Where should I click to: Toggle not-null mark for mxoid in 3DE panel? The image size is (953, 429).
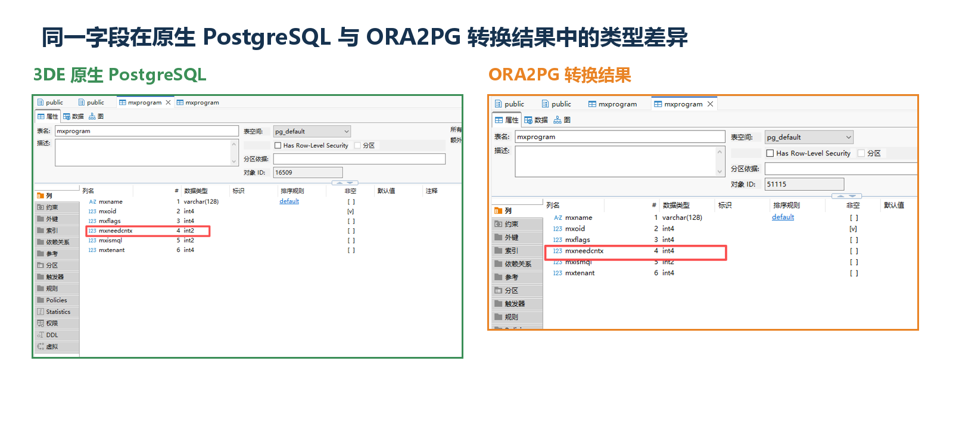coord(351,211)
